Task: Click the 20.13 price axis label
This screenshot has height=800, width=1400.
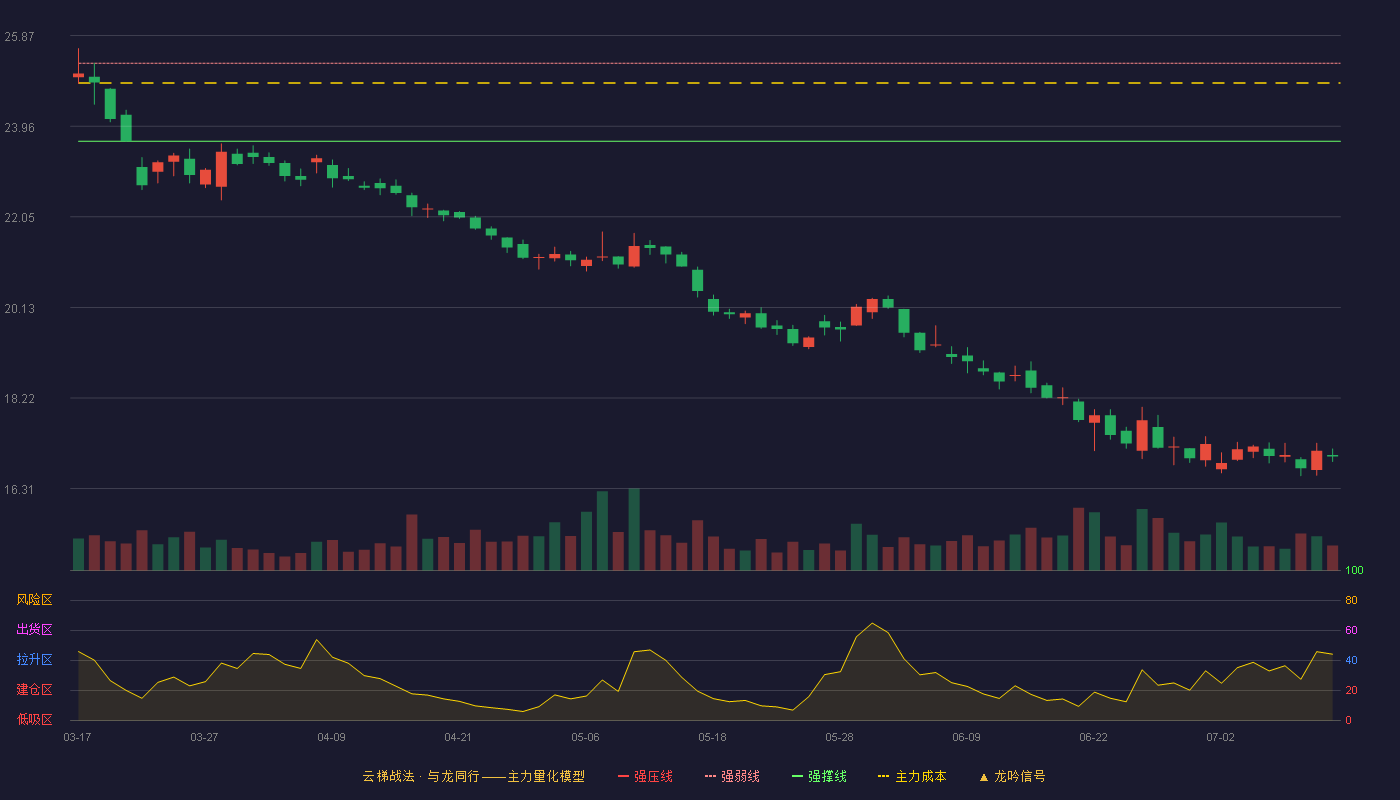Action: (19, 308)
